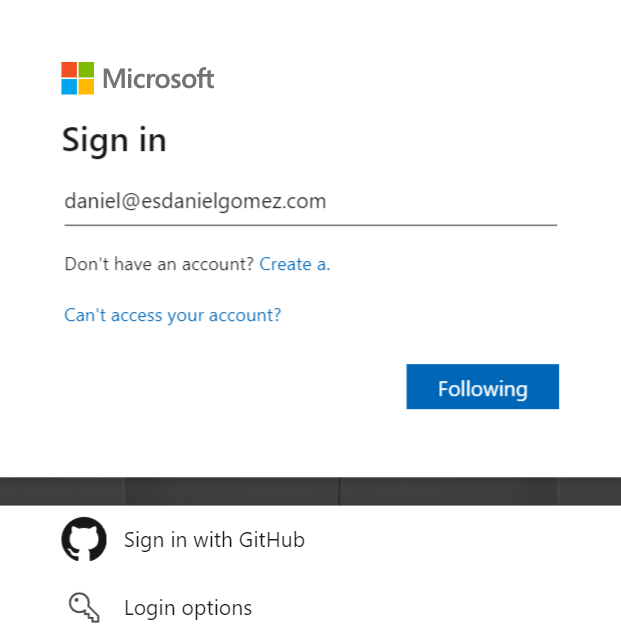
Task: Click the yellow square in Microsoft logo
Action: pos(86,87)
